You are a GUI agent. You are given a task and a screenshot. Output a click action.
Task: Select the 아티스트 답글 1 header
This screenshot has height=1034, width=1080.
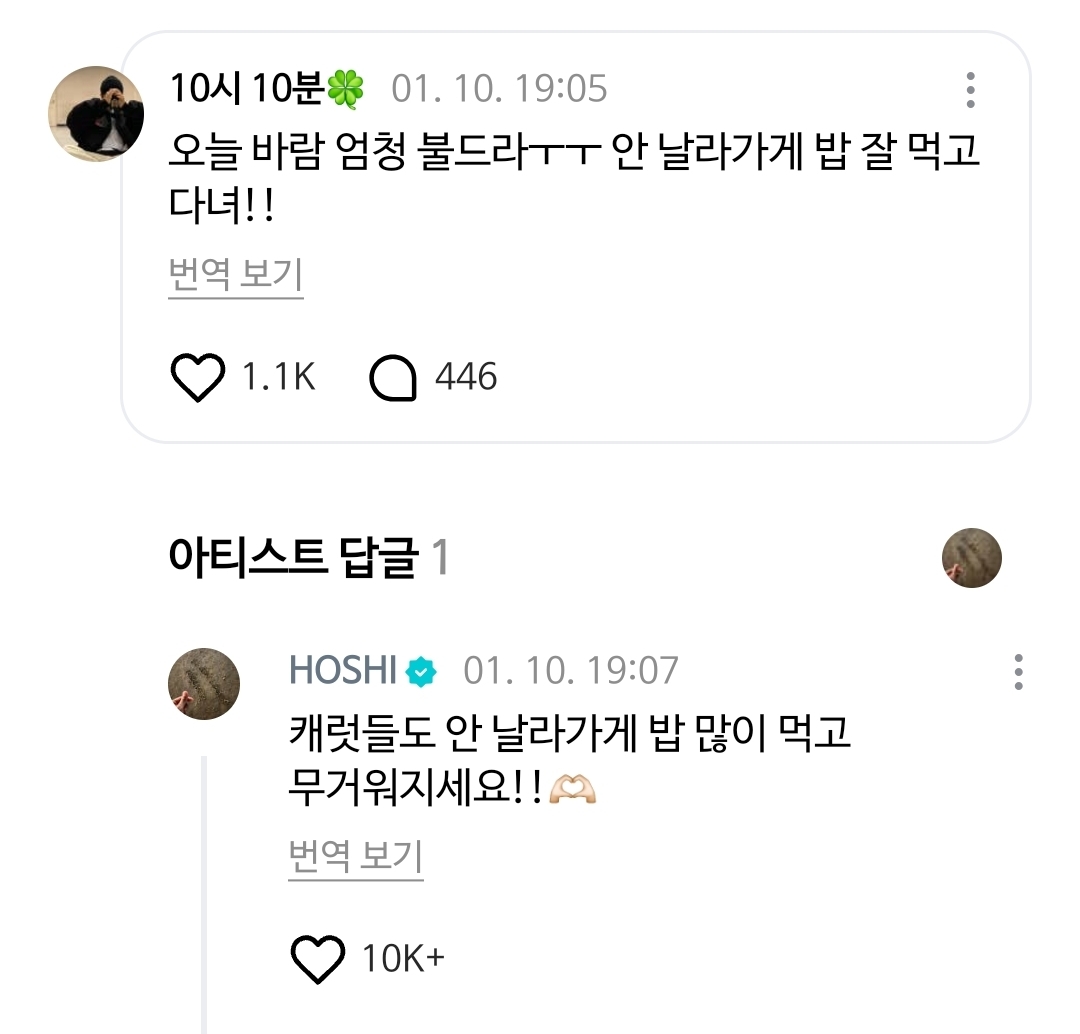(309, 558)
